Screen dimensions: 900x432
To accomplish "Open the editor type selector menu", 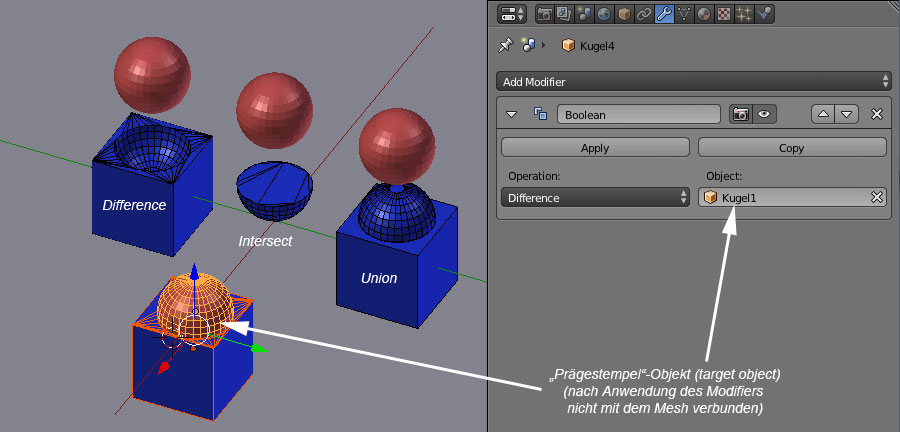I will point(512,14).
